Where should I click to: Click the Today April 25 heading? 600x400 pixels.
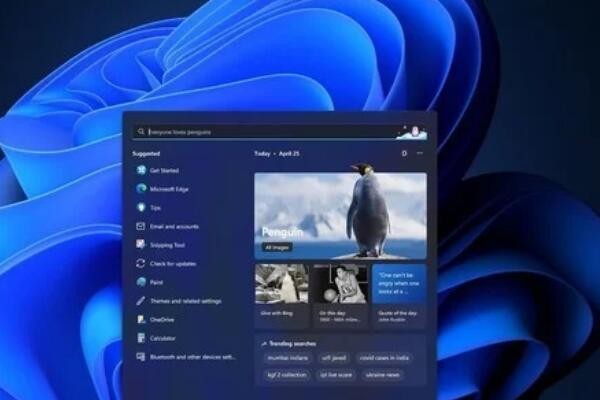277,153
